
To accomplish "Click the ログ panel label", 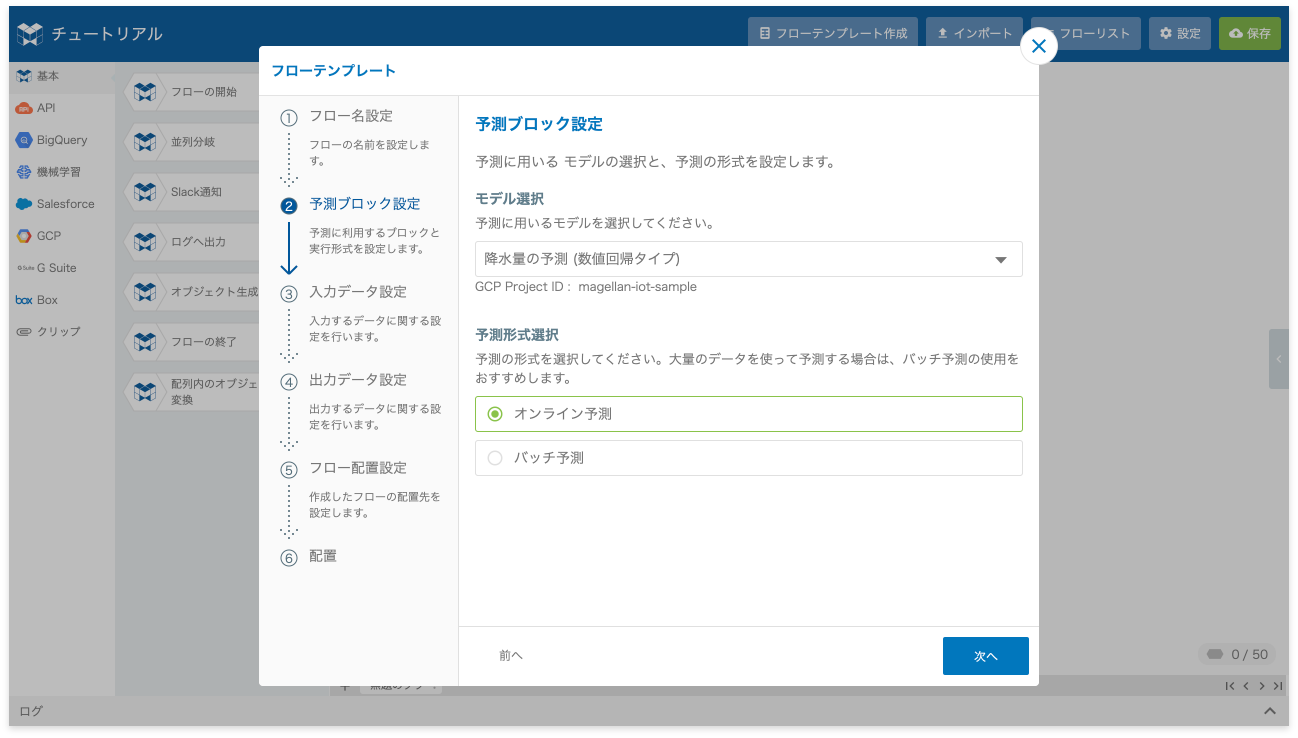I will point(31,711).
